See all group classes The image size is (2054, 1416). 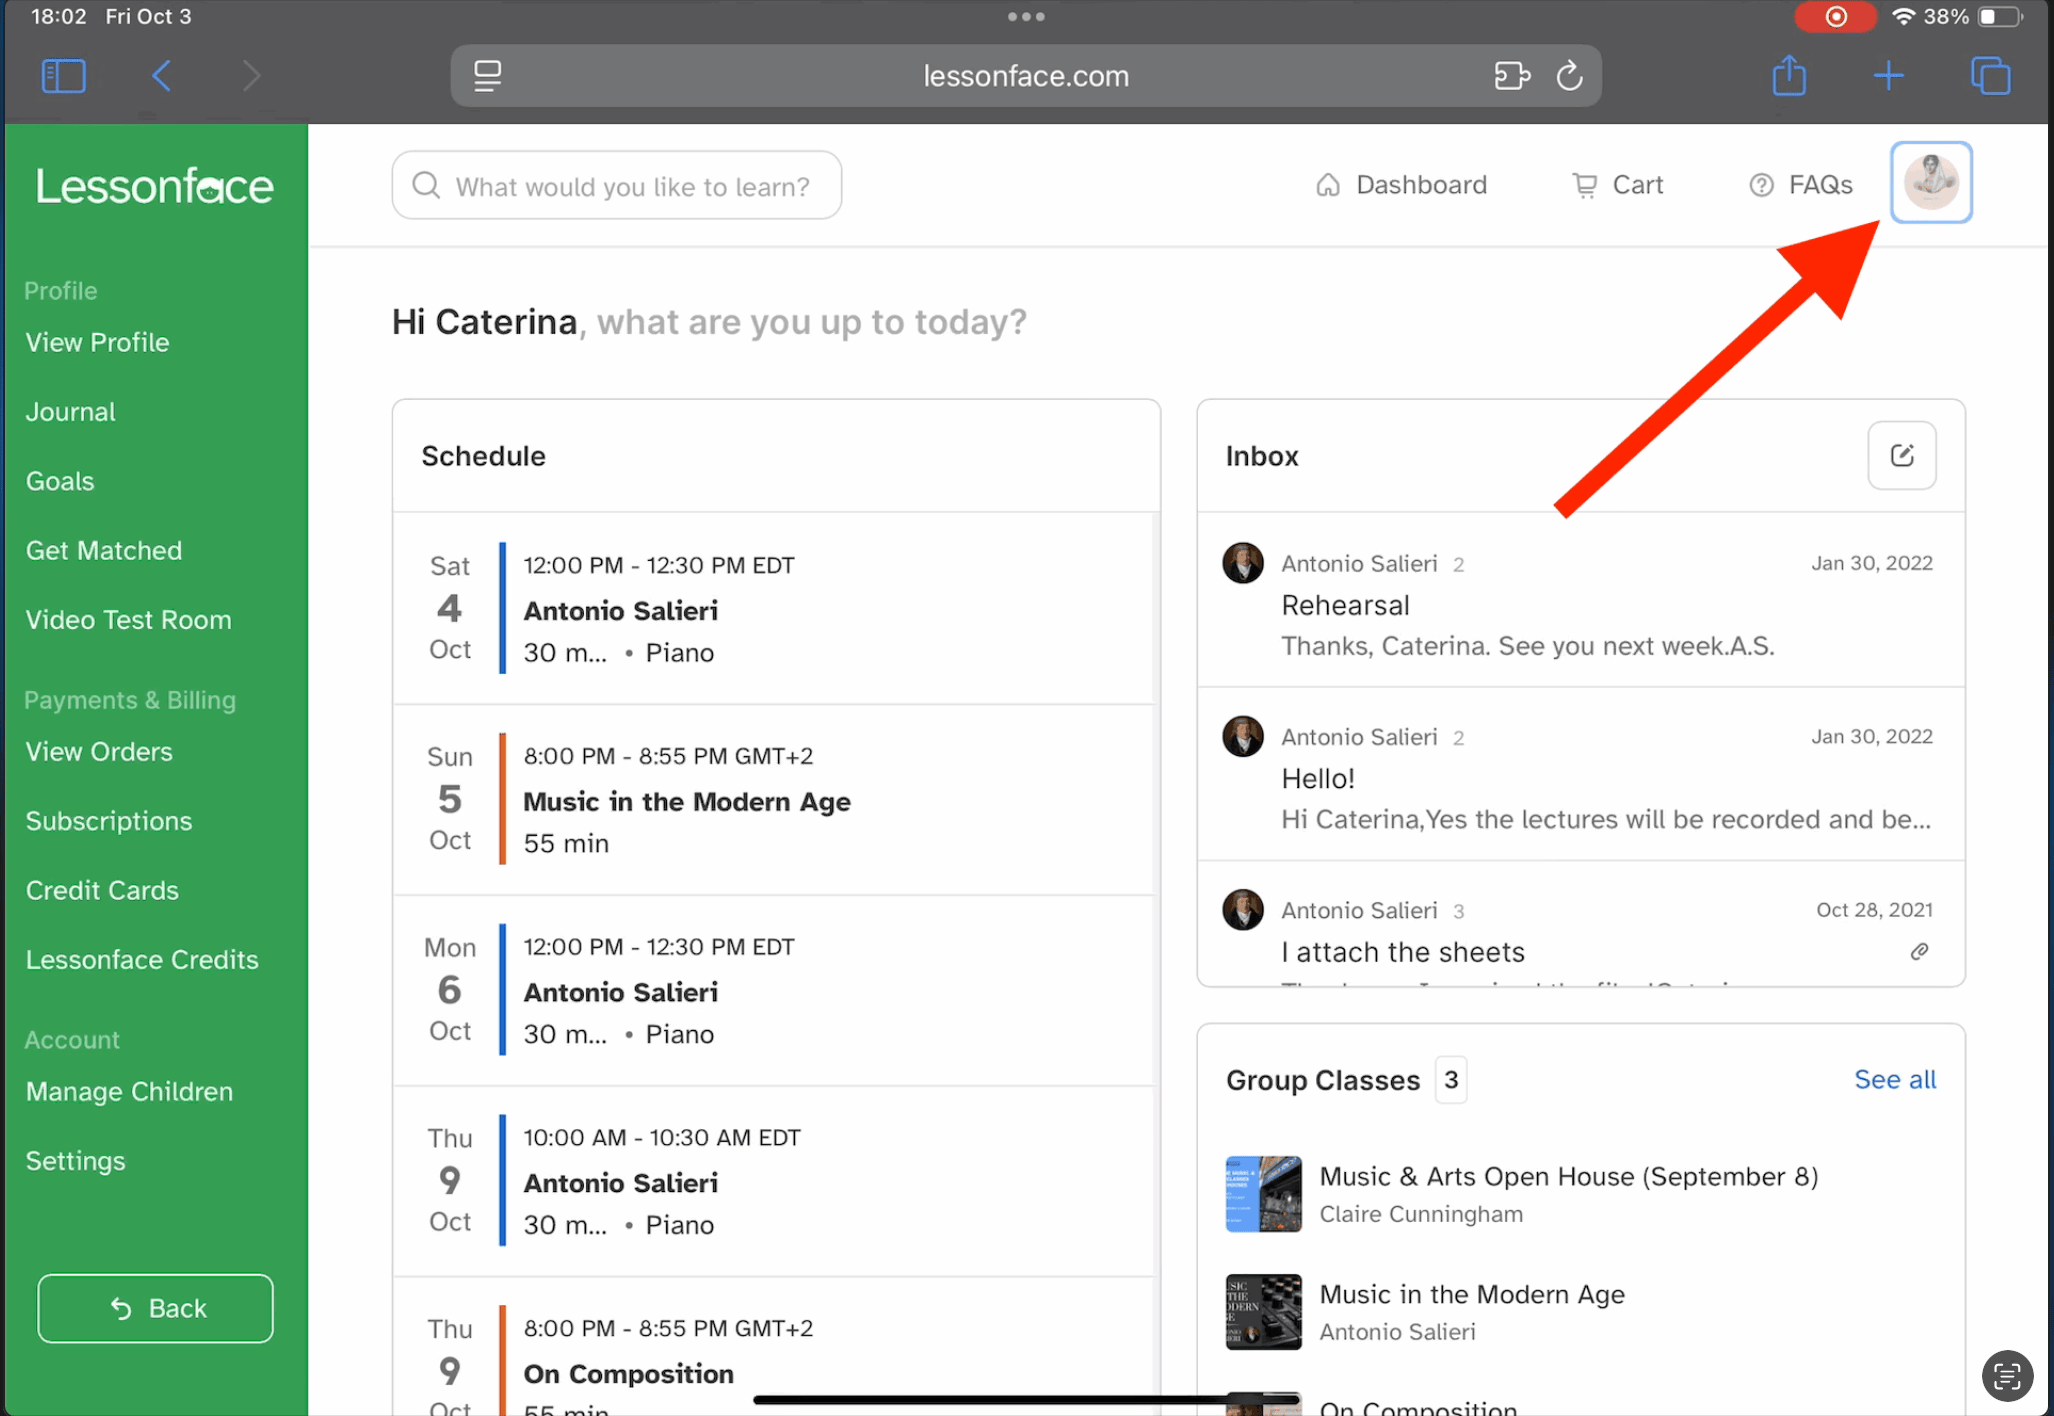click(1895, 1080)
